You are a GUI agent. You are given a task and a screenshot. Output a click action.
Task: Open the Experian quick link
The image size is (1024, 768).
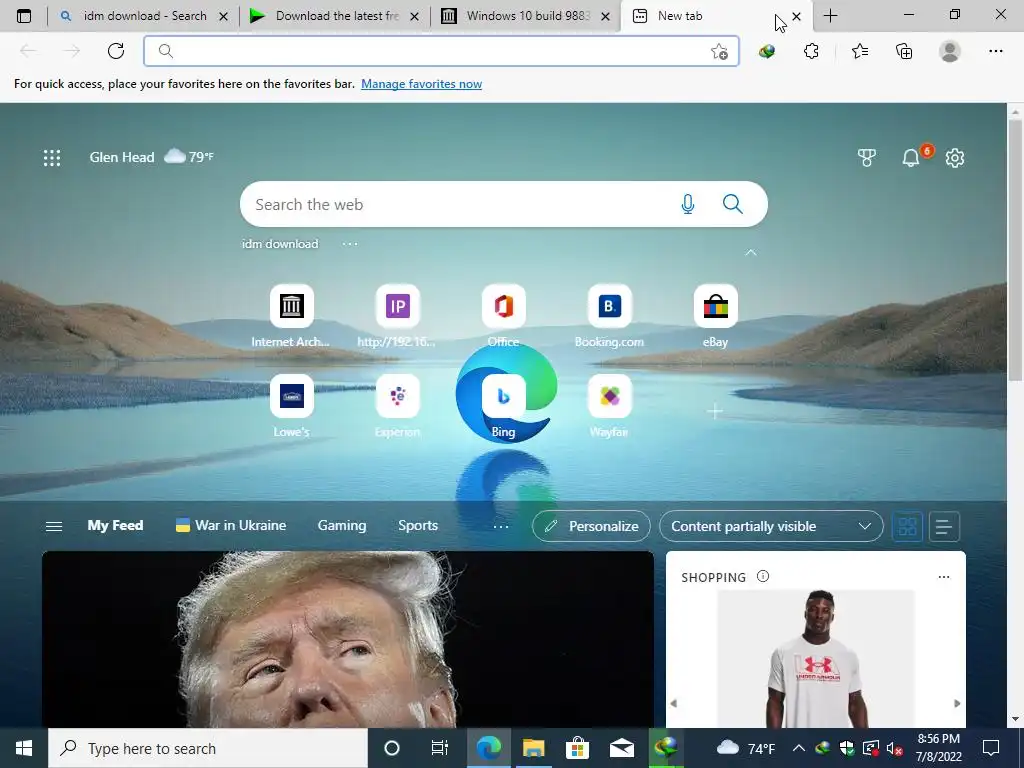point(397,407)
